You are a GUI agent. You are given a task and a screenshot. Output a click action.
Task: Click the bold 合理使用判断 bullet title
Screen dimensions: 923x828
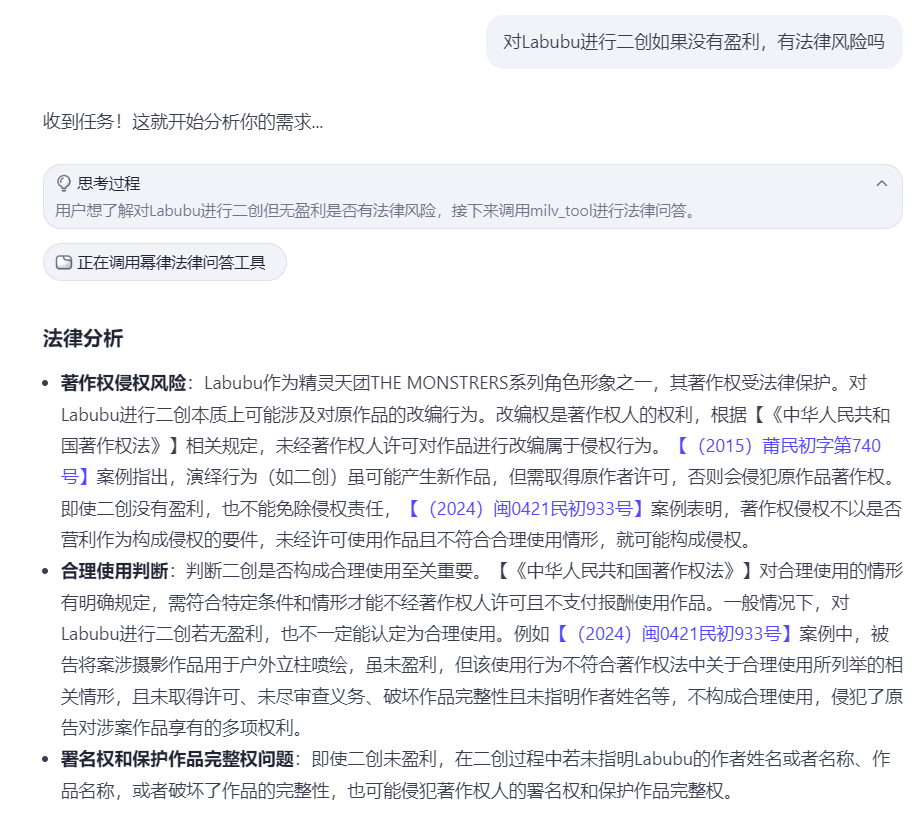[x=114, y=571]
